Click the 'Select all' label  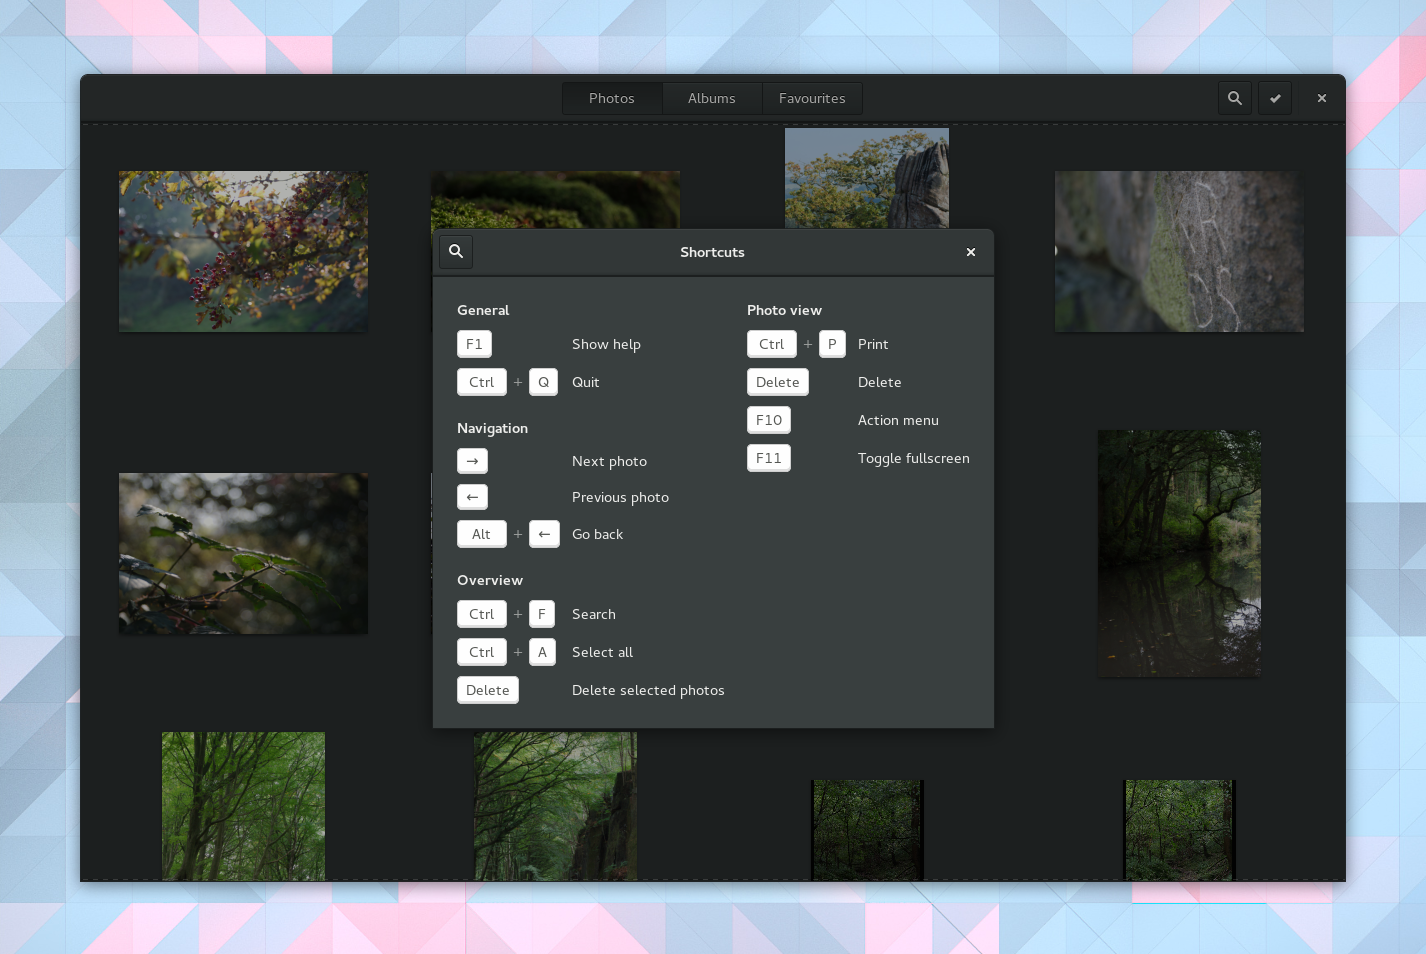pos(602,652)
